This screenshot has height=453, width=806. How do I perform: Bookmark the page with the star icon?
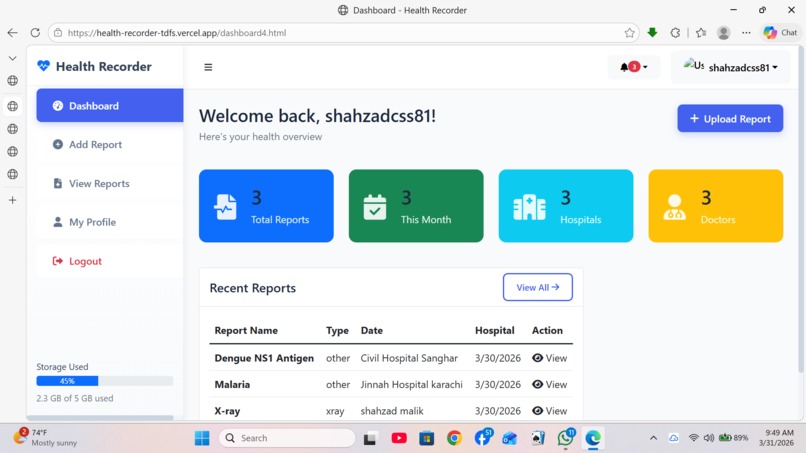pos(629,33)
